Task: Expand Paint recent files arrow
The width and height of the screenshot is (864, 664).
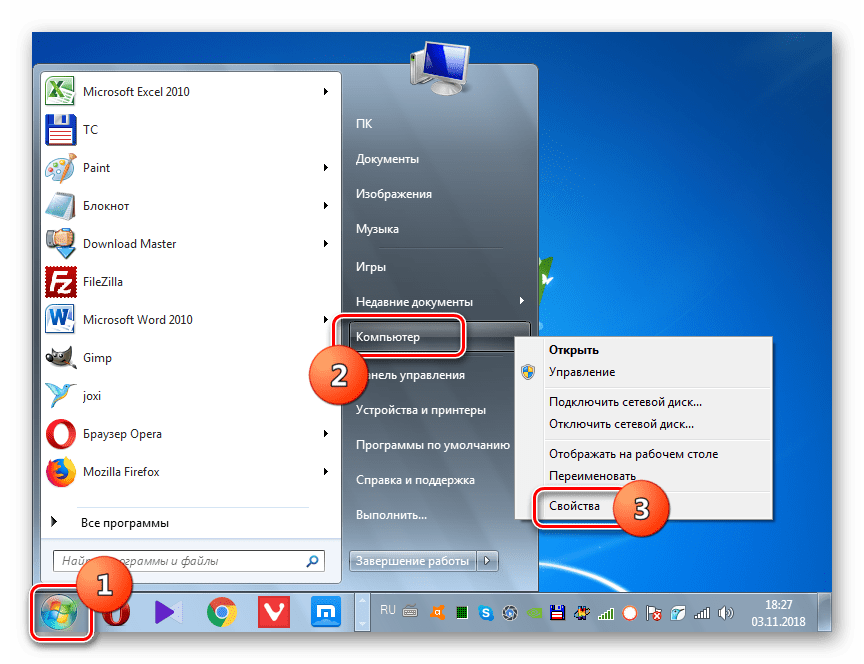Action: tap(326, 168)
